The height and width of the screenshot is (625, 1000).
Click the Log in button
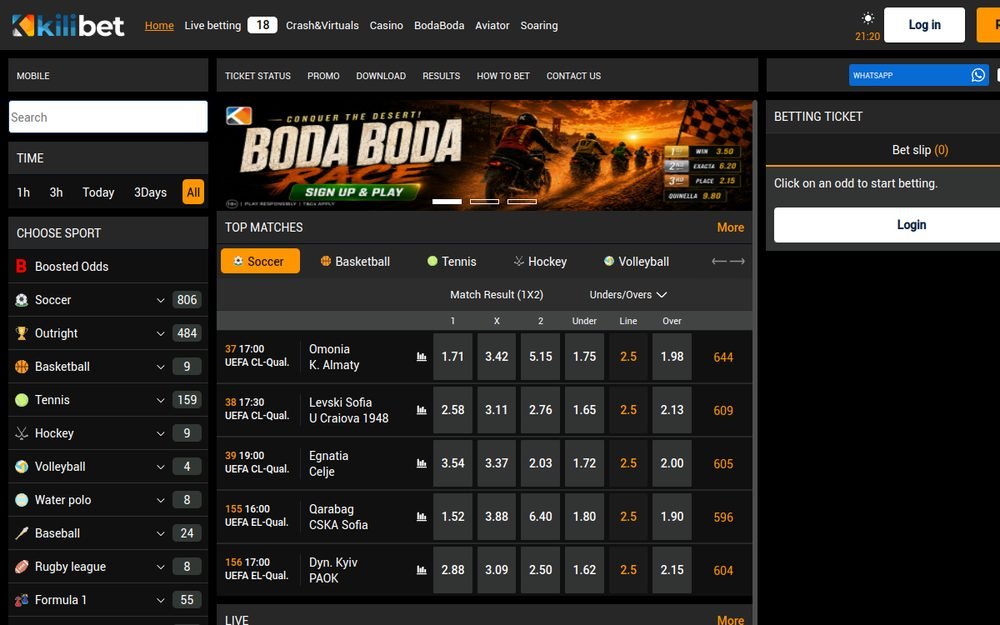point(924,25)
